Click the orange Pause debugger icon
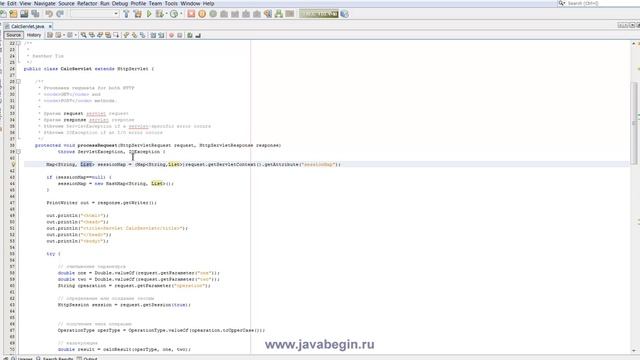640x360 pixels. (x=202, y=13)
